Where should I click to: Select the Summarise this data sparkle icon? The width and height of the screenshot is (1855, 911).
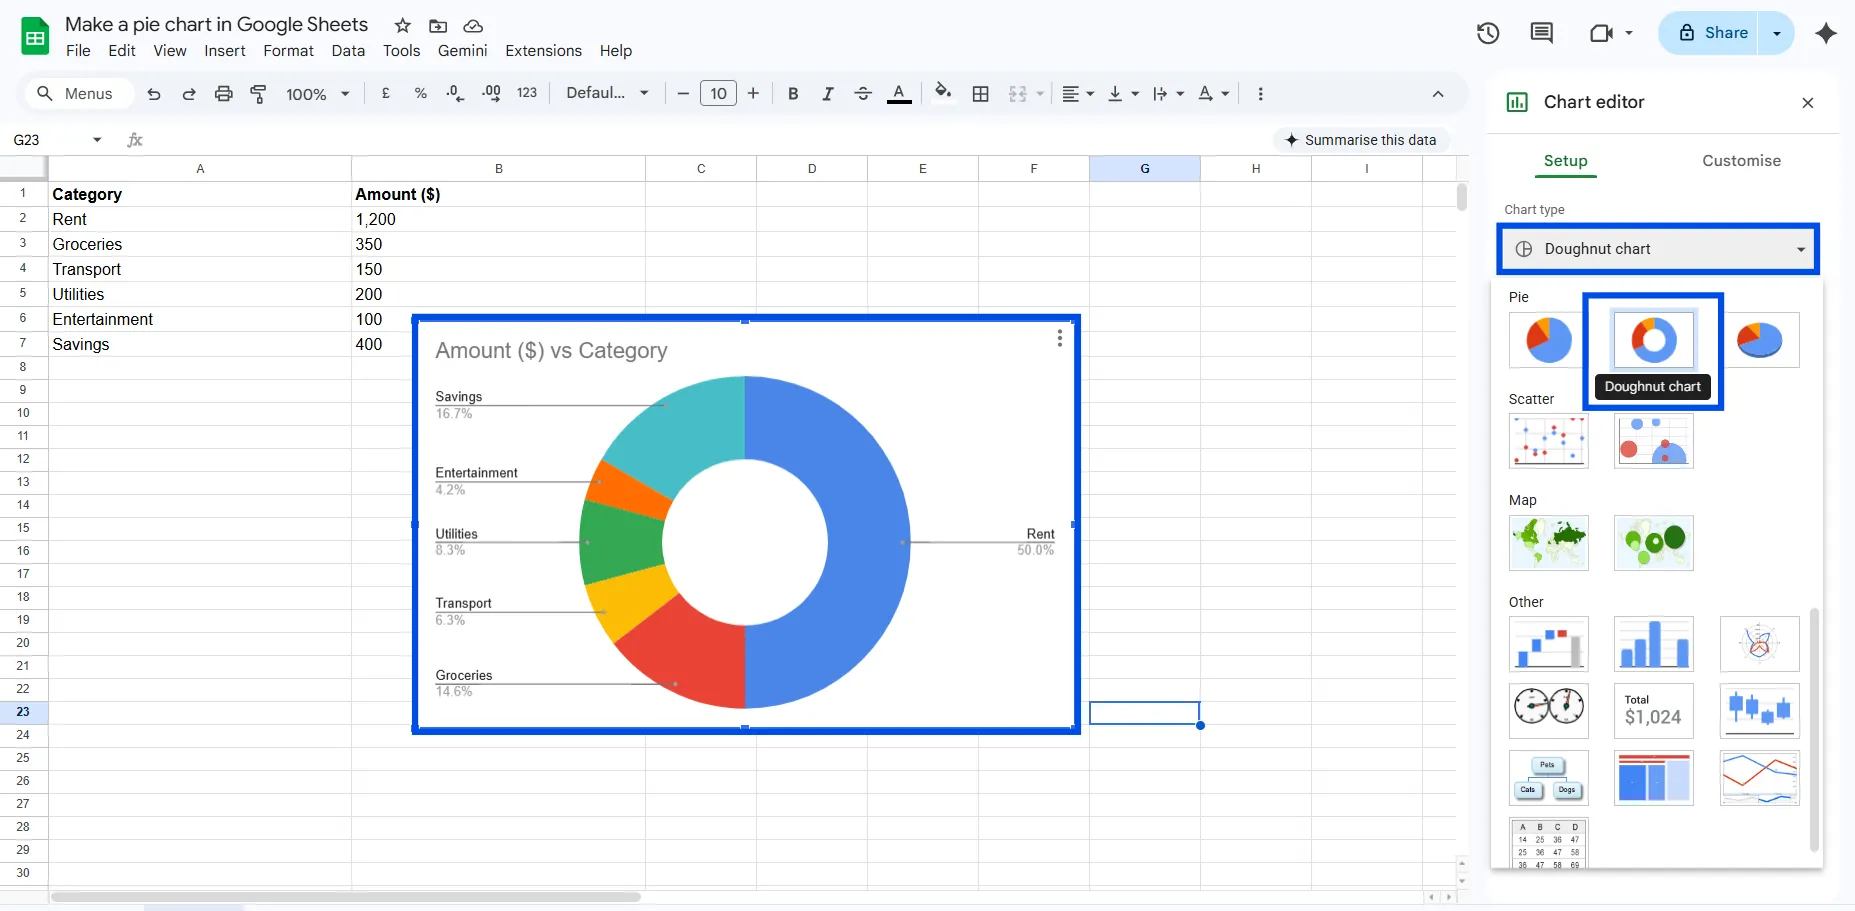click(1294, 140)
